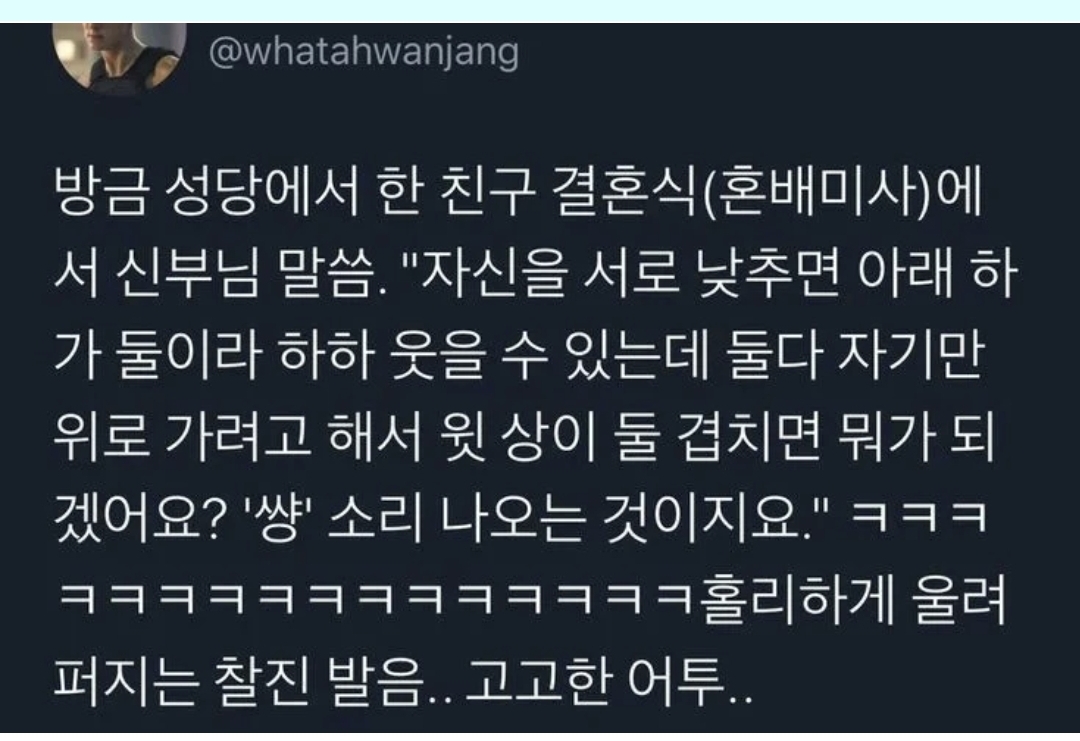Open the profile avatar photo

click(x=120, y=56)
